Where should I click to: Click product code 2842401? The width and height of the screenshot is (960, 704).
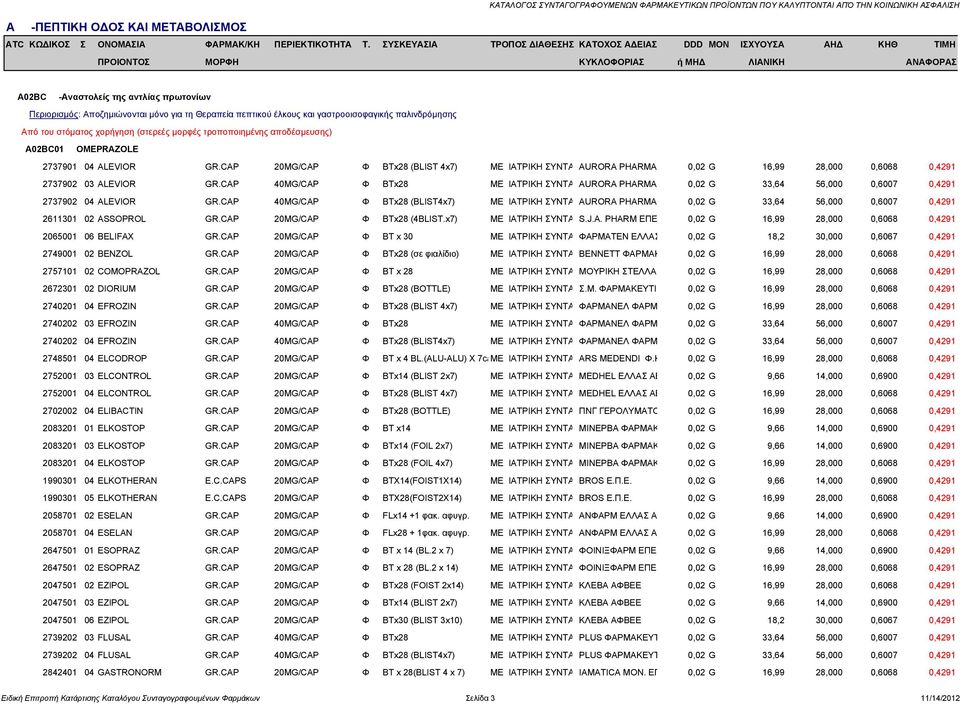(x=59, y=672)
